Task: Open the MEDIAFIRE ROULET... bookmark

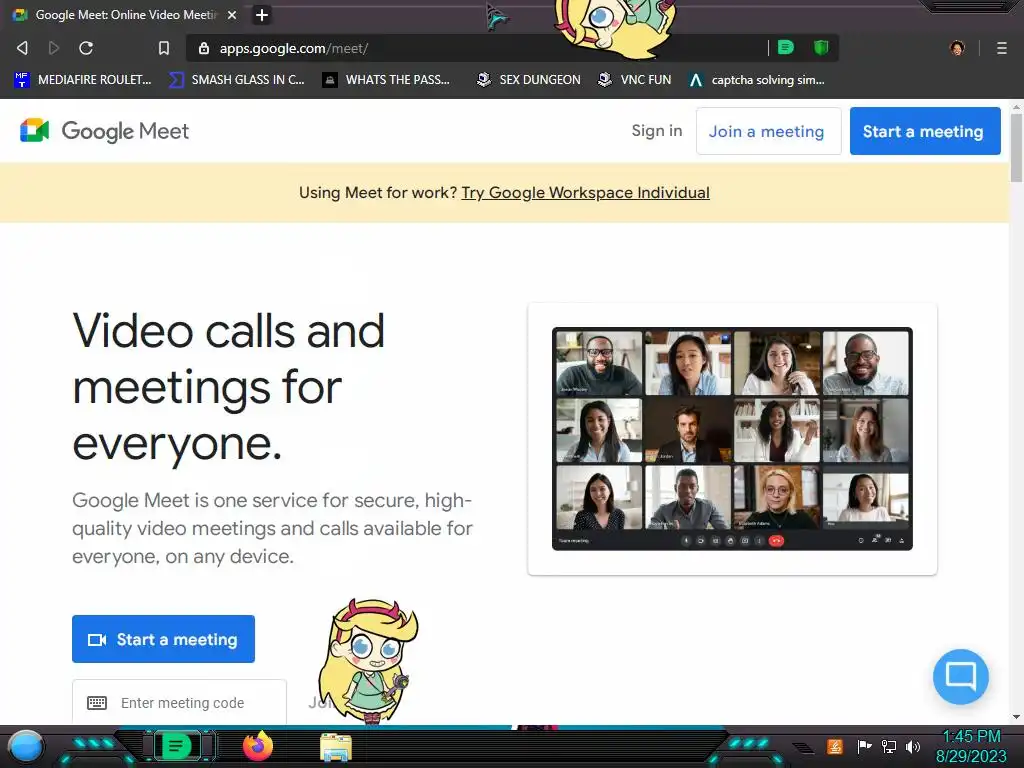Action: (x=83, y=80)
